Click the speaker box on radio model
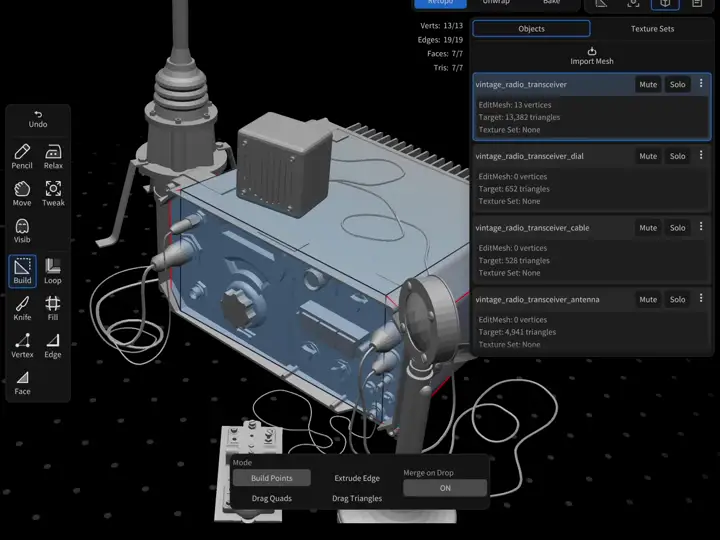The width and height of the screenshot is (720, 540). coord(283,164)
